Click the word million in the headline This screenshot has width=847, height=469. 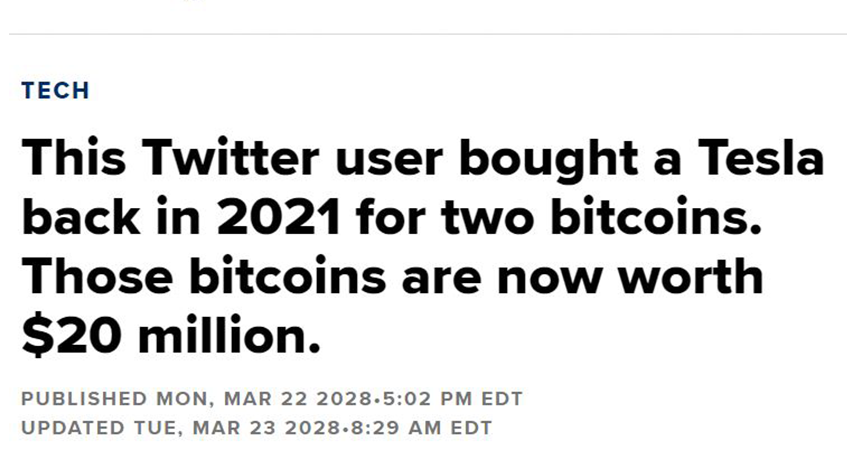click(x=230, y=335)
